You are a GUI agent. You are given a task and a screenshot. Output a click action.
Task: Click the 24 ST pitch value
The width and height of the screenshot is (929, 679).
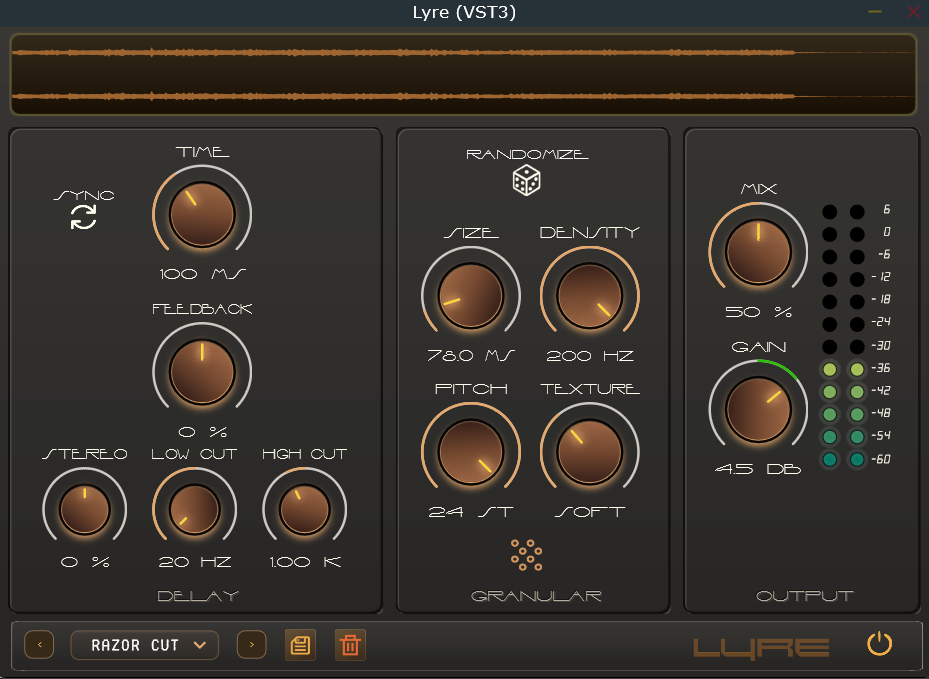(x=471, y=512)
